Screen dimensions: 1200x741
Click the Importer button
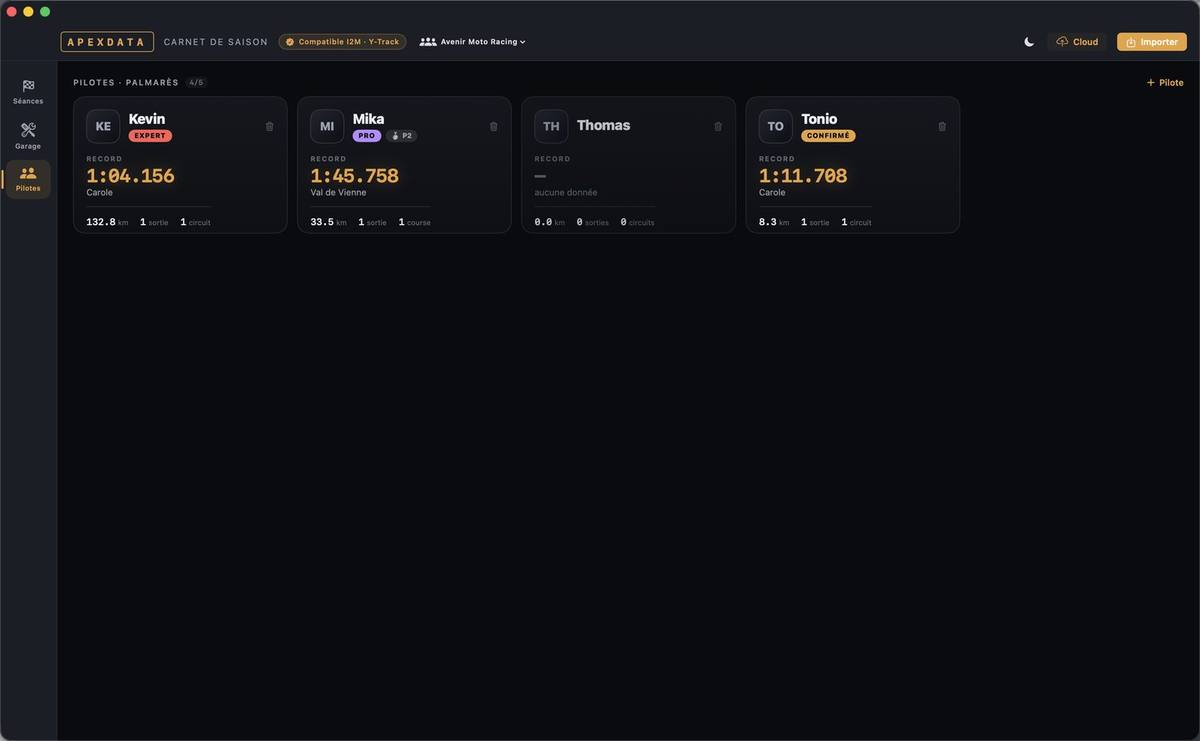click(x=1151, y=42)
